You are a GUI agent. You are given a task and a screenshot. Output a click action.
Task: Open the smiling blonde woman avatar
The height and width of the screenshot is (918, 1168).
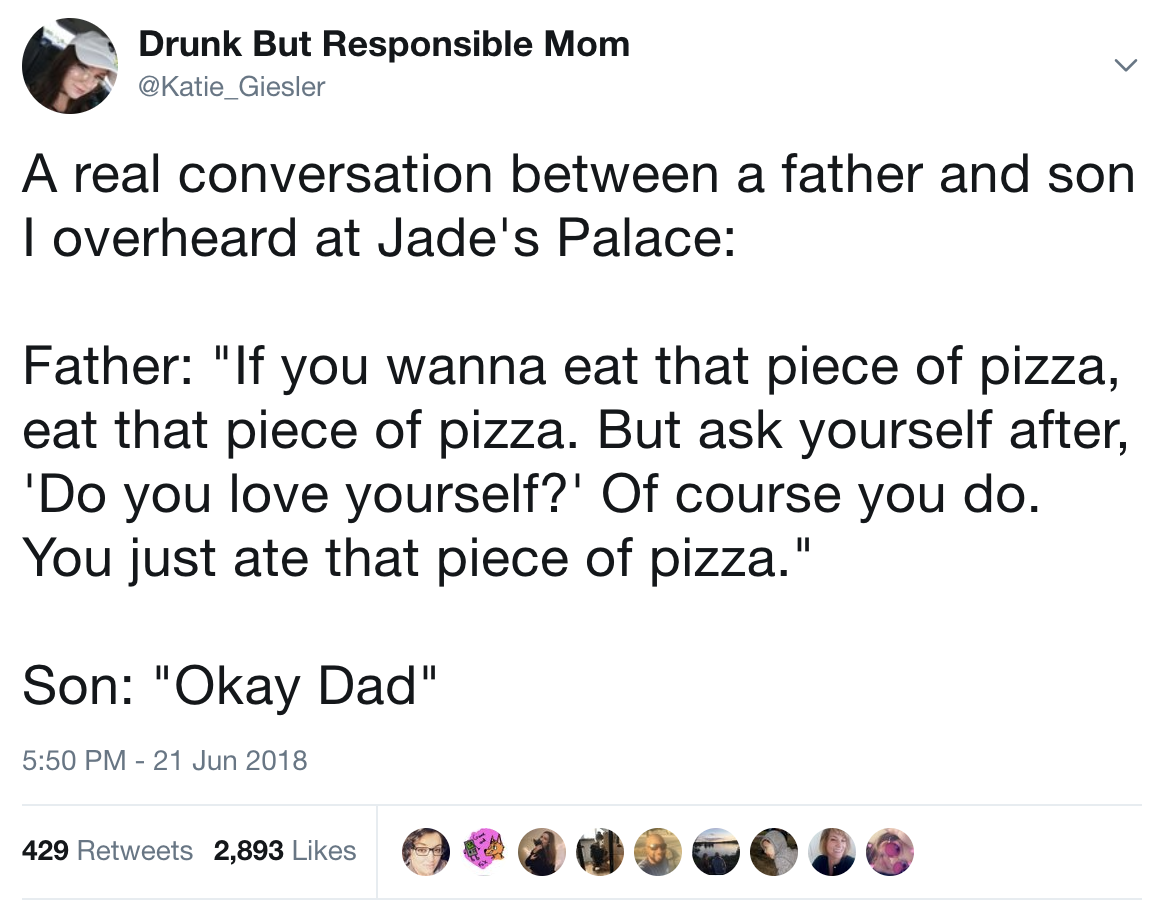pyautogui.click(x=832, y=852)
